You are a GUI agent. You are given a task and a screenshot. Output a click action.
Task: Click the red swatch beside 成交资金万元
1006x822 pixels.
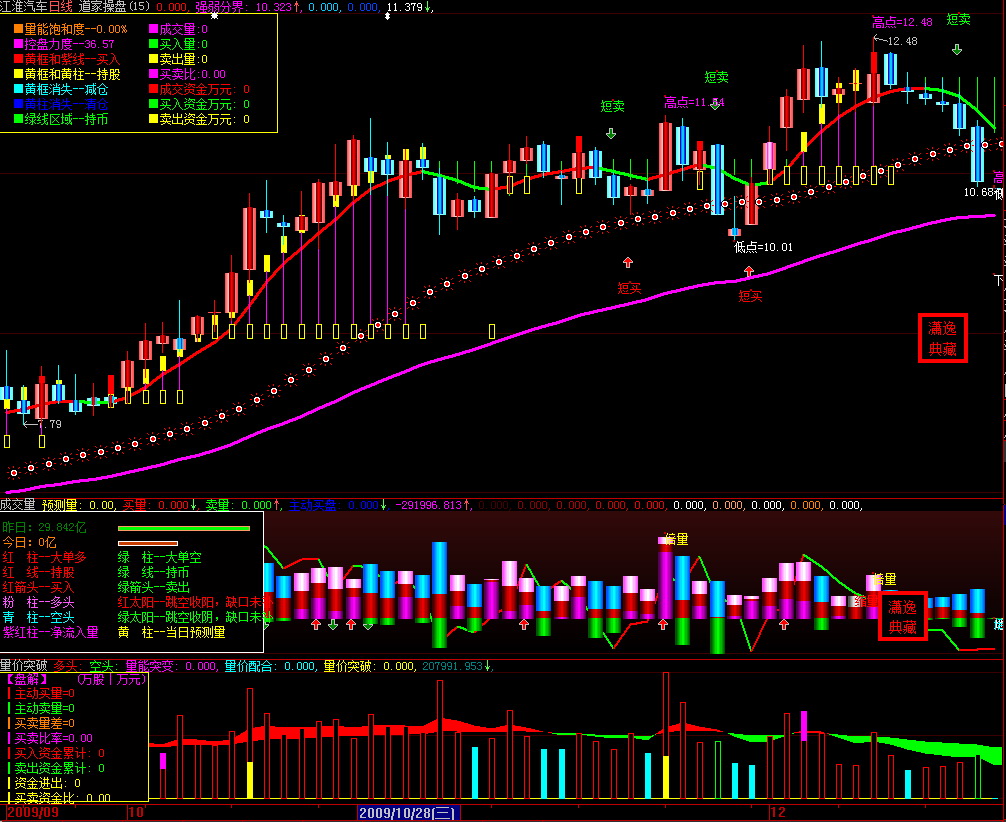[x=153, y=89]
